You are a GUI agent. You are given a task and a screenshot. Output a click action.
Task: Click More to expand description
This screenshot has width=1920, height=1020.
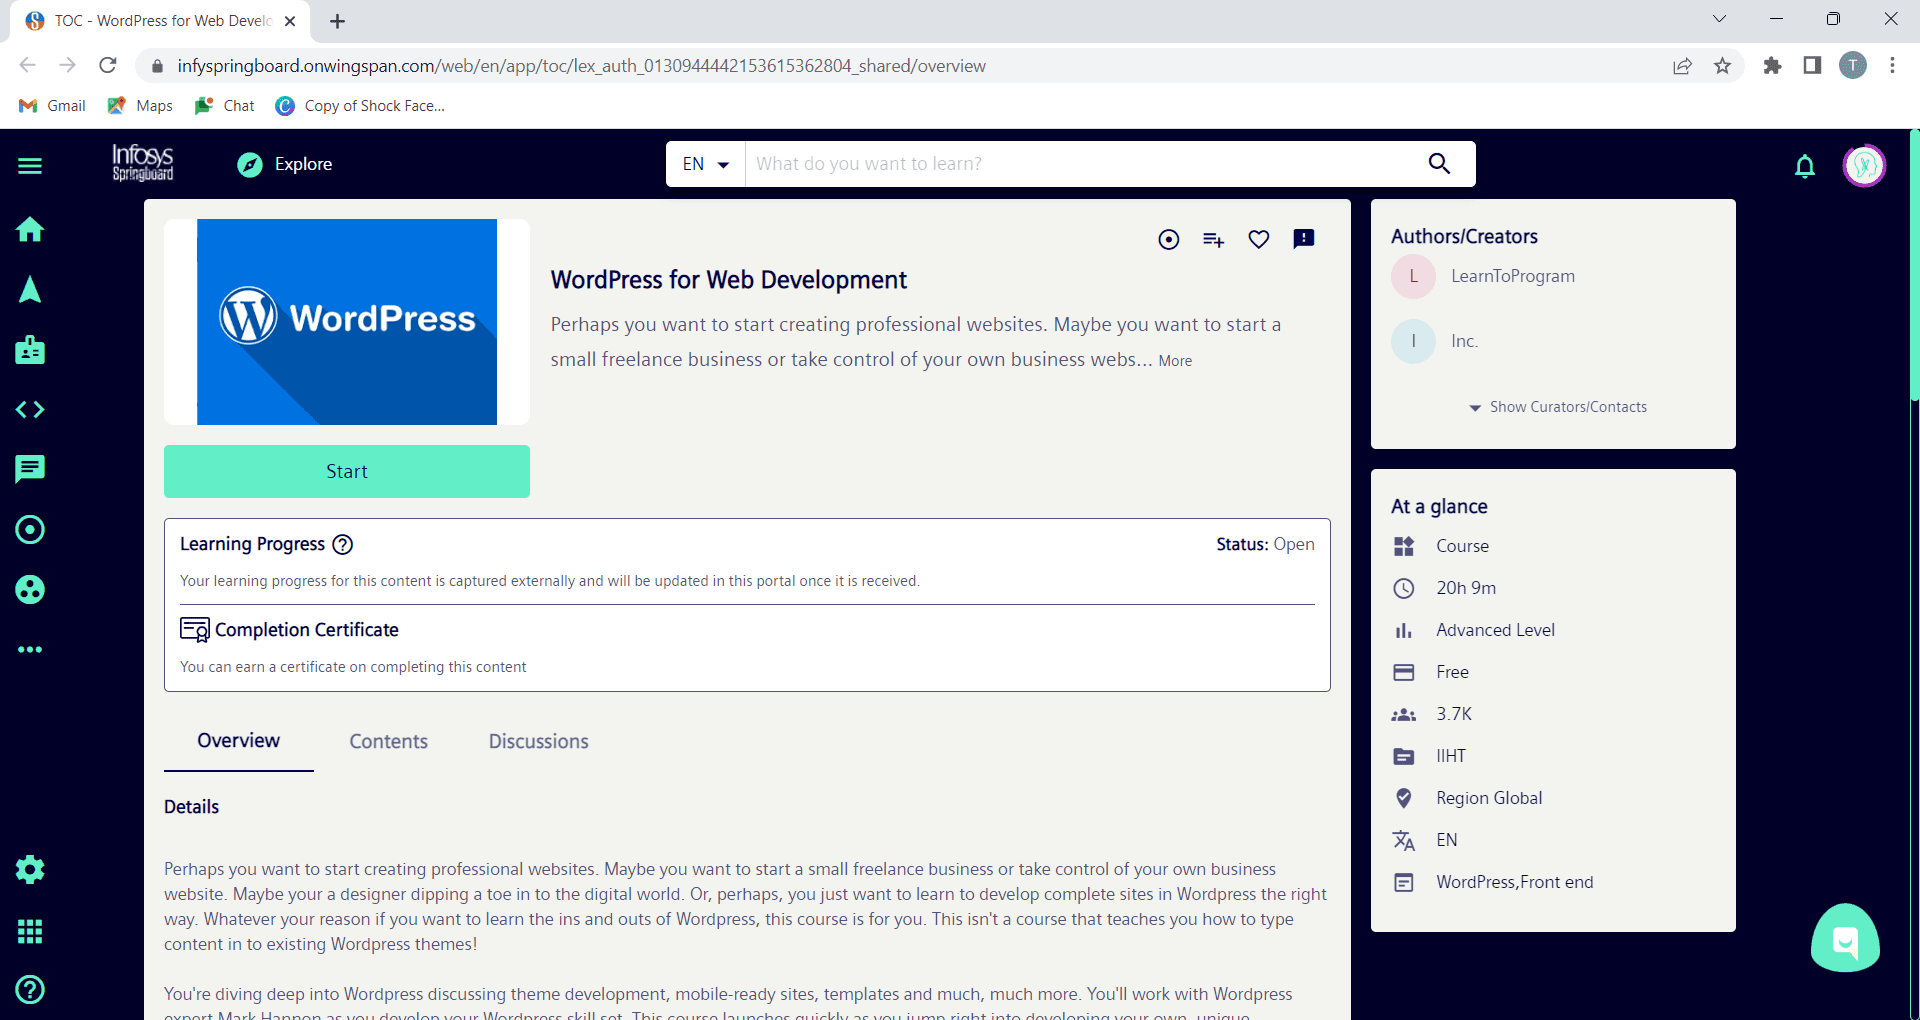1175,361
